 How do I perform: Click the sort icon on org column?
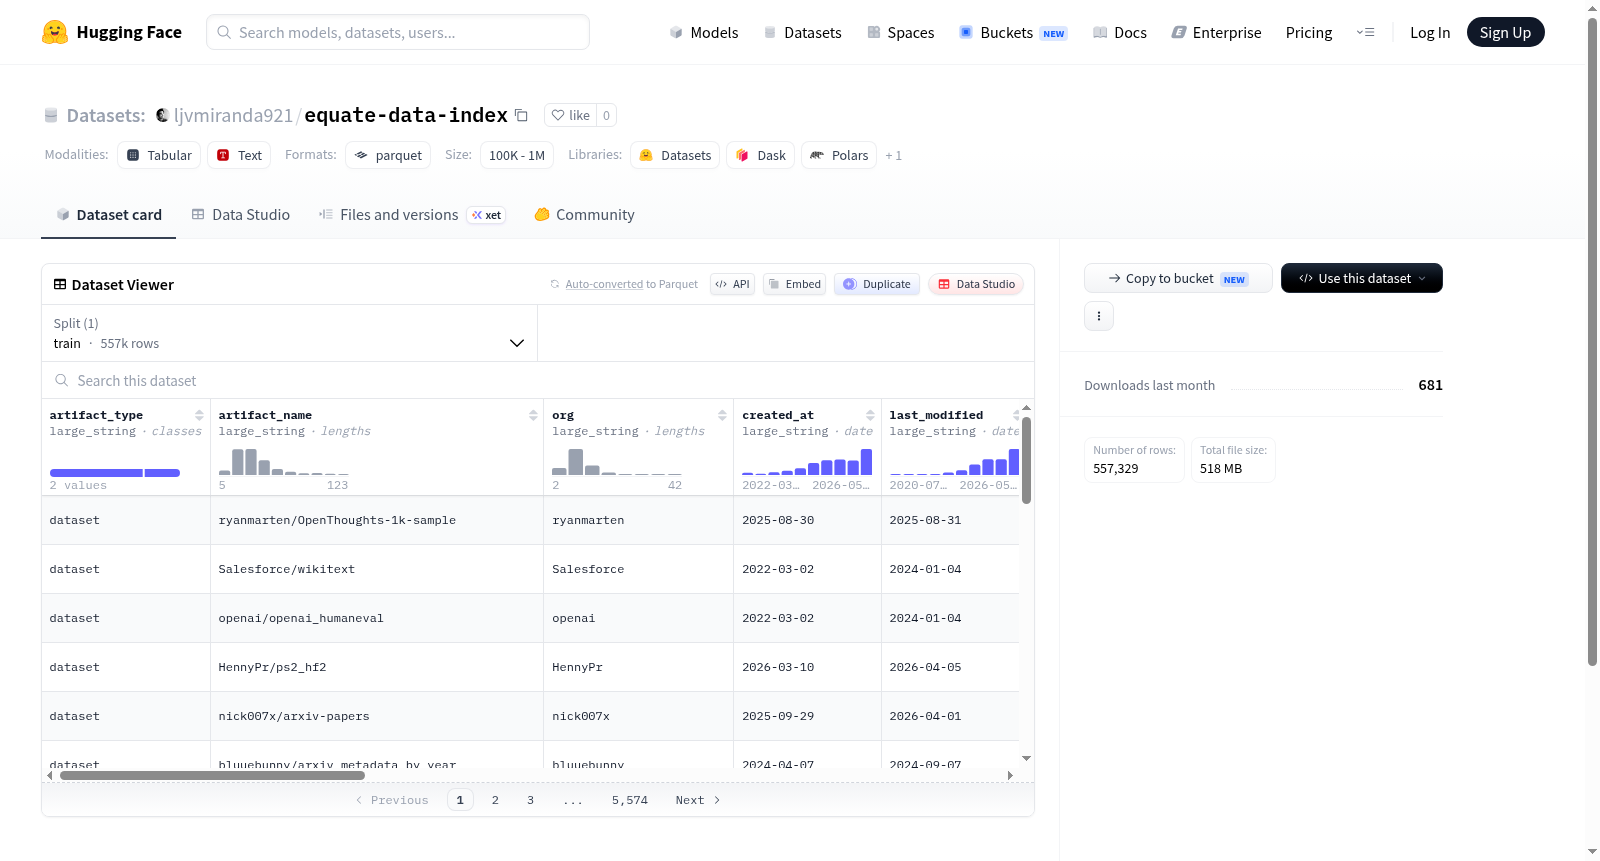point(722,415)
